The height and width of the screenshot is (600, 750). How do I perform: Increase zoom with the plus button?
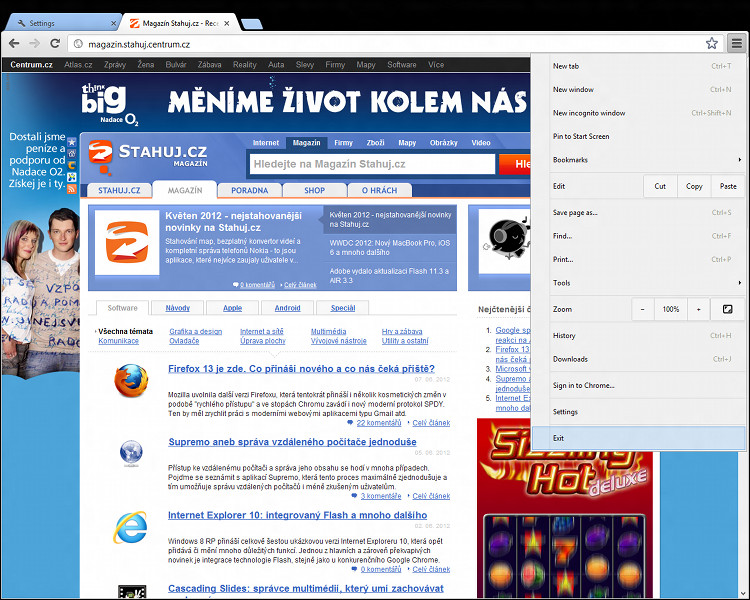[x=698, y=309]
